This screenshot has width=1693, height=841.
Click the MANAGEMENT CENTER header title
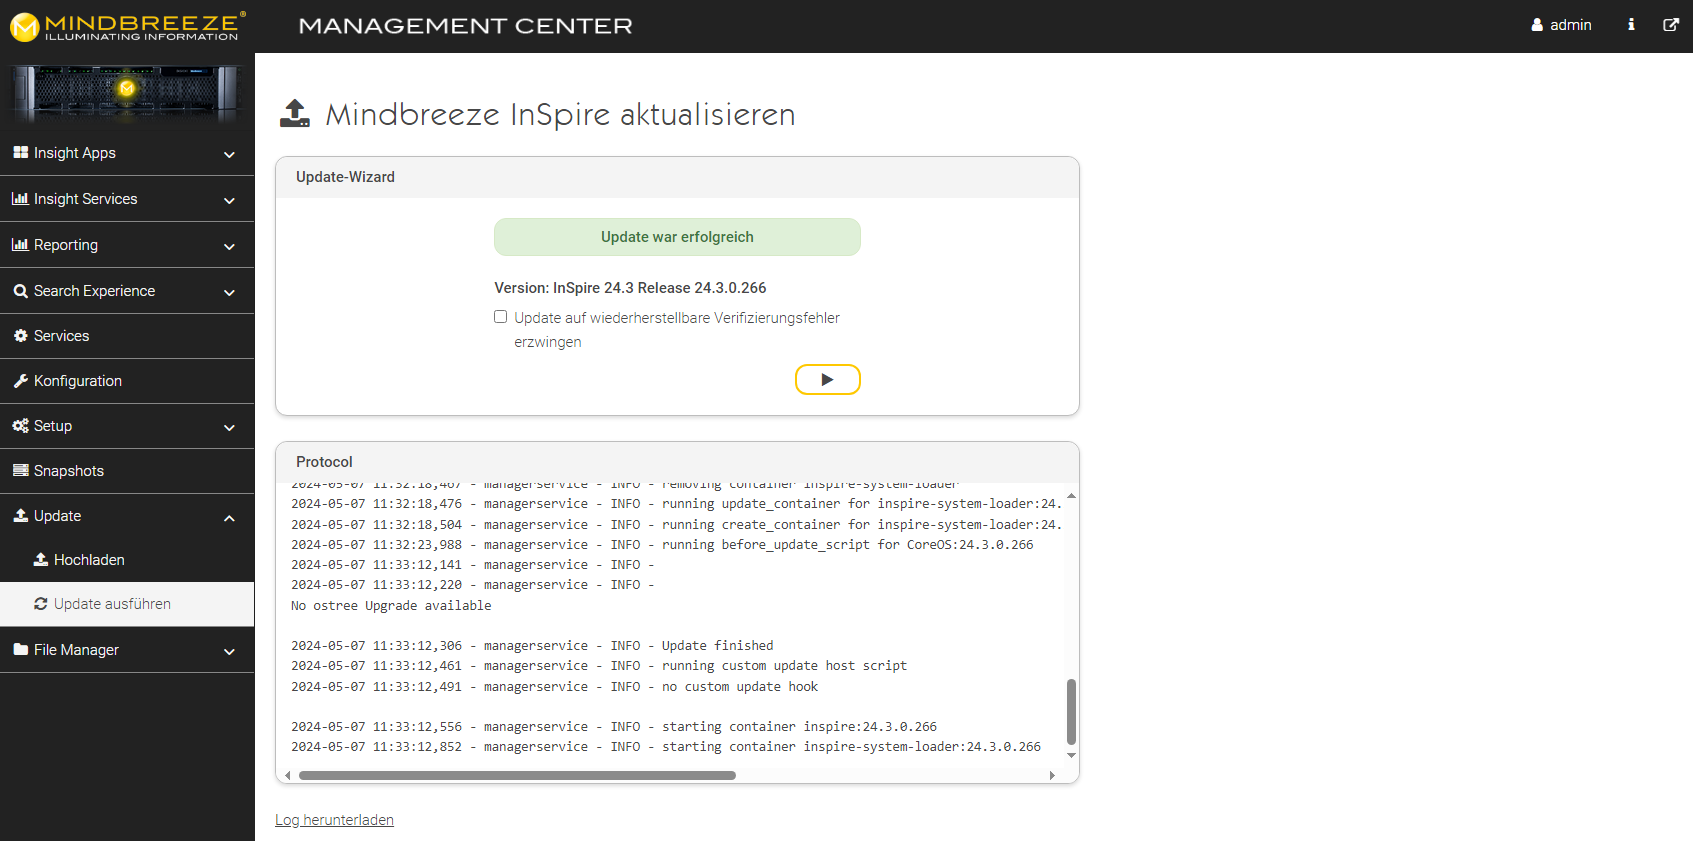tap(465, 26)
